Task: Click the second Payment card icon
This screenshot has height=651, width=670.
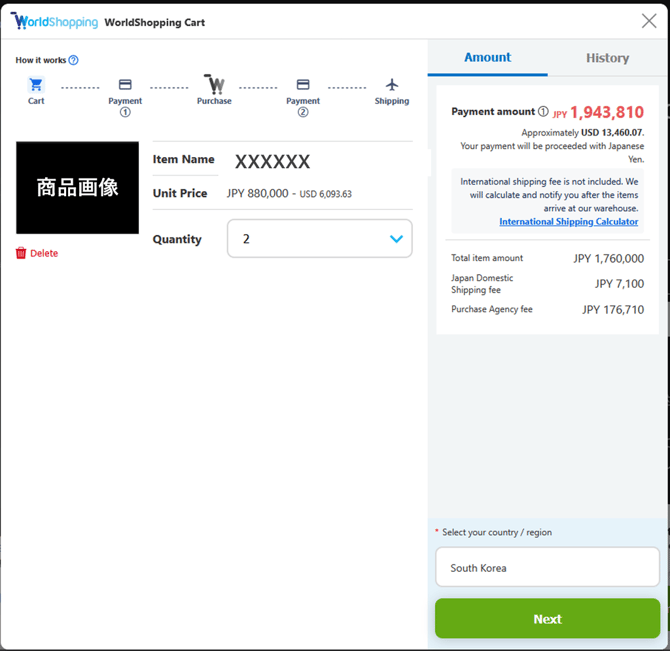Action: [303, 85]
